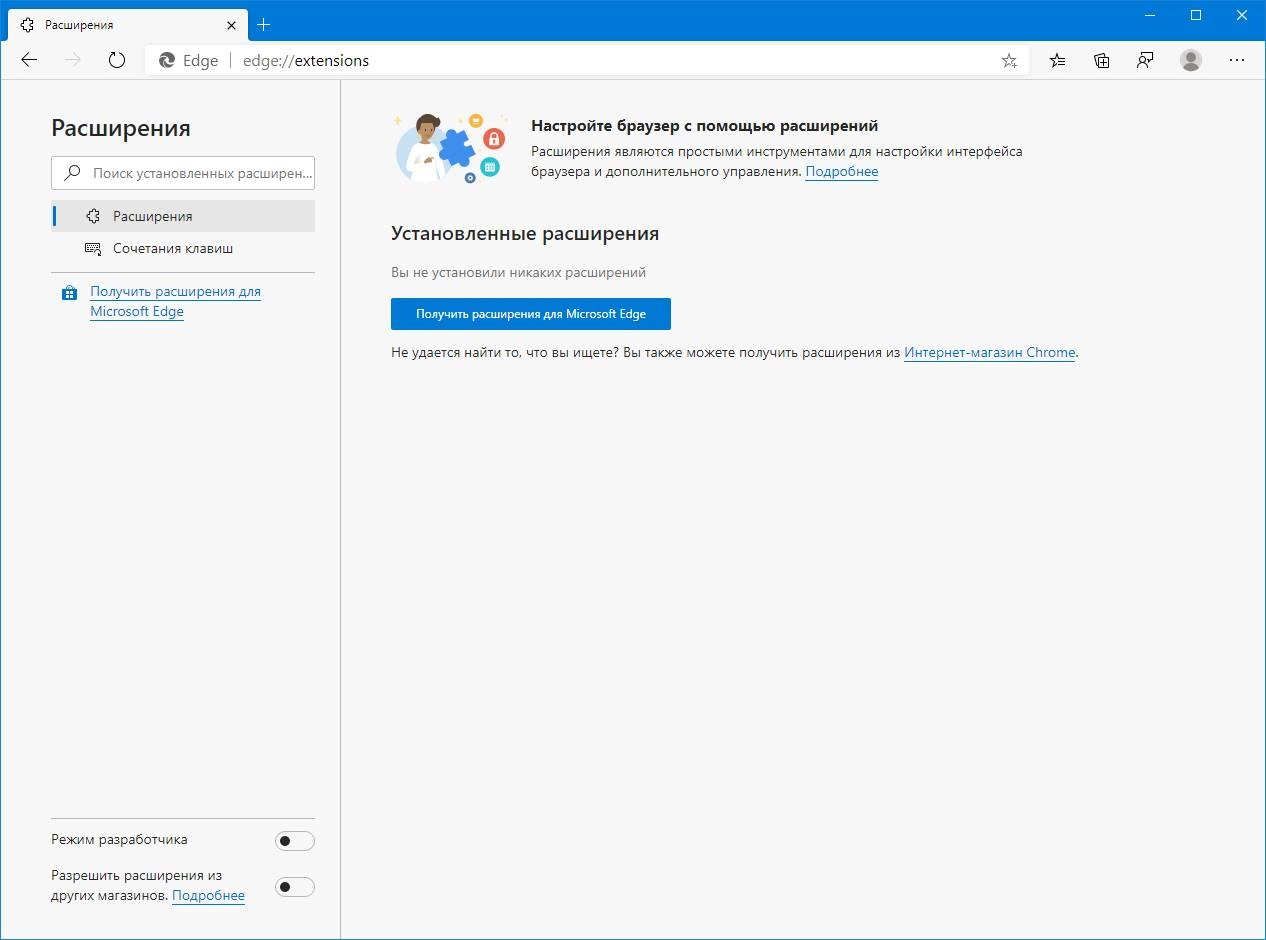The height and width of the screenshot is (940, 1266).
Task: Click heading Настройте браузер с помощью расширений
Action: (705, 126)
